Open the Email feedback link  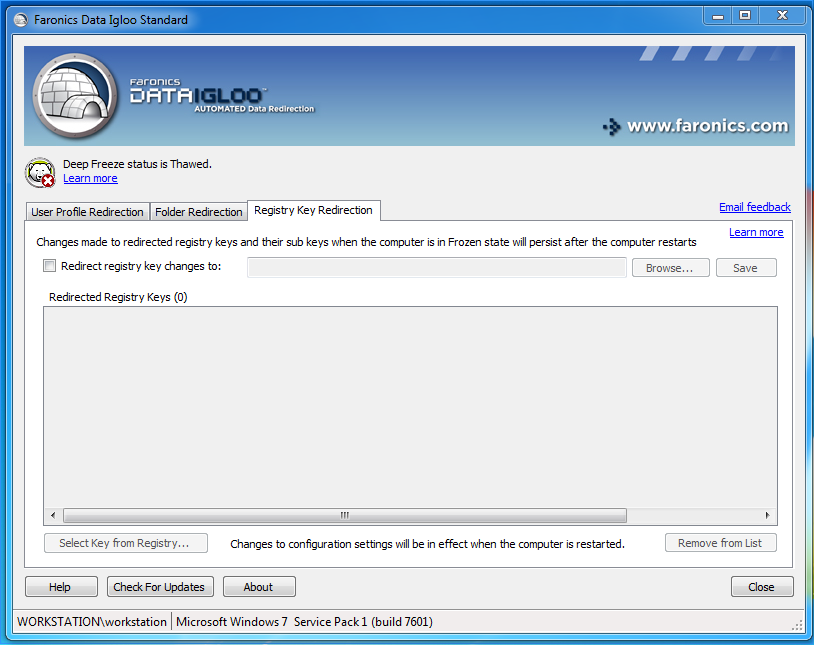pos(754,207)
